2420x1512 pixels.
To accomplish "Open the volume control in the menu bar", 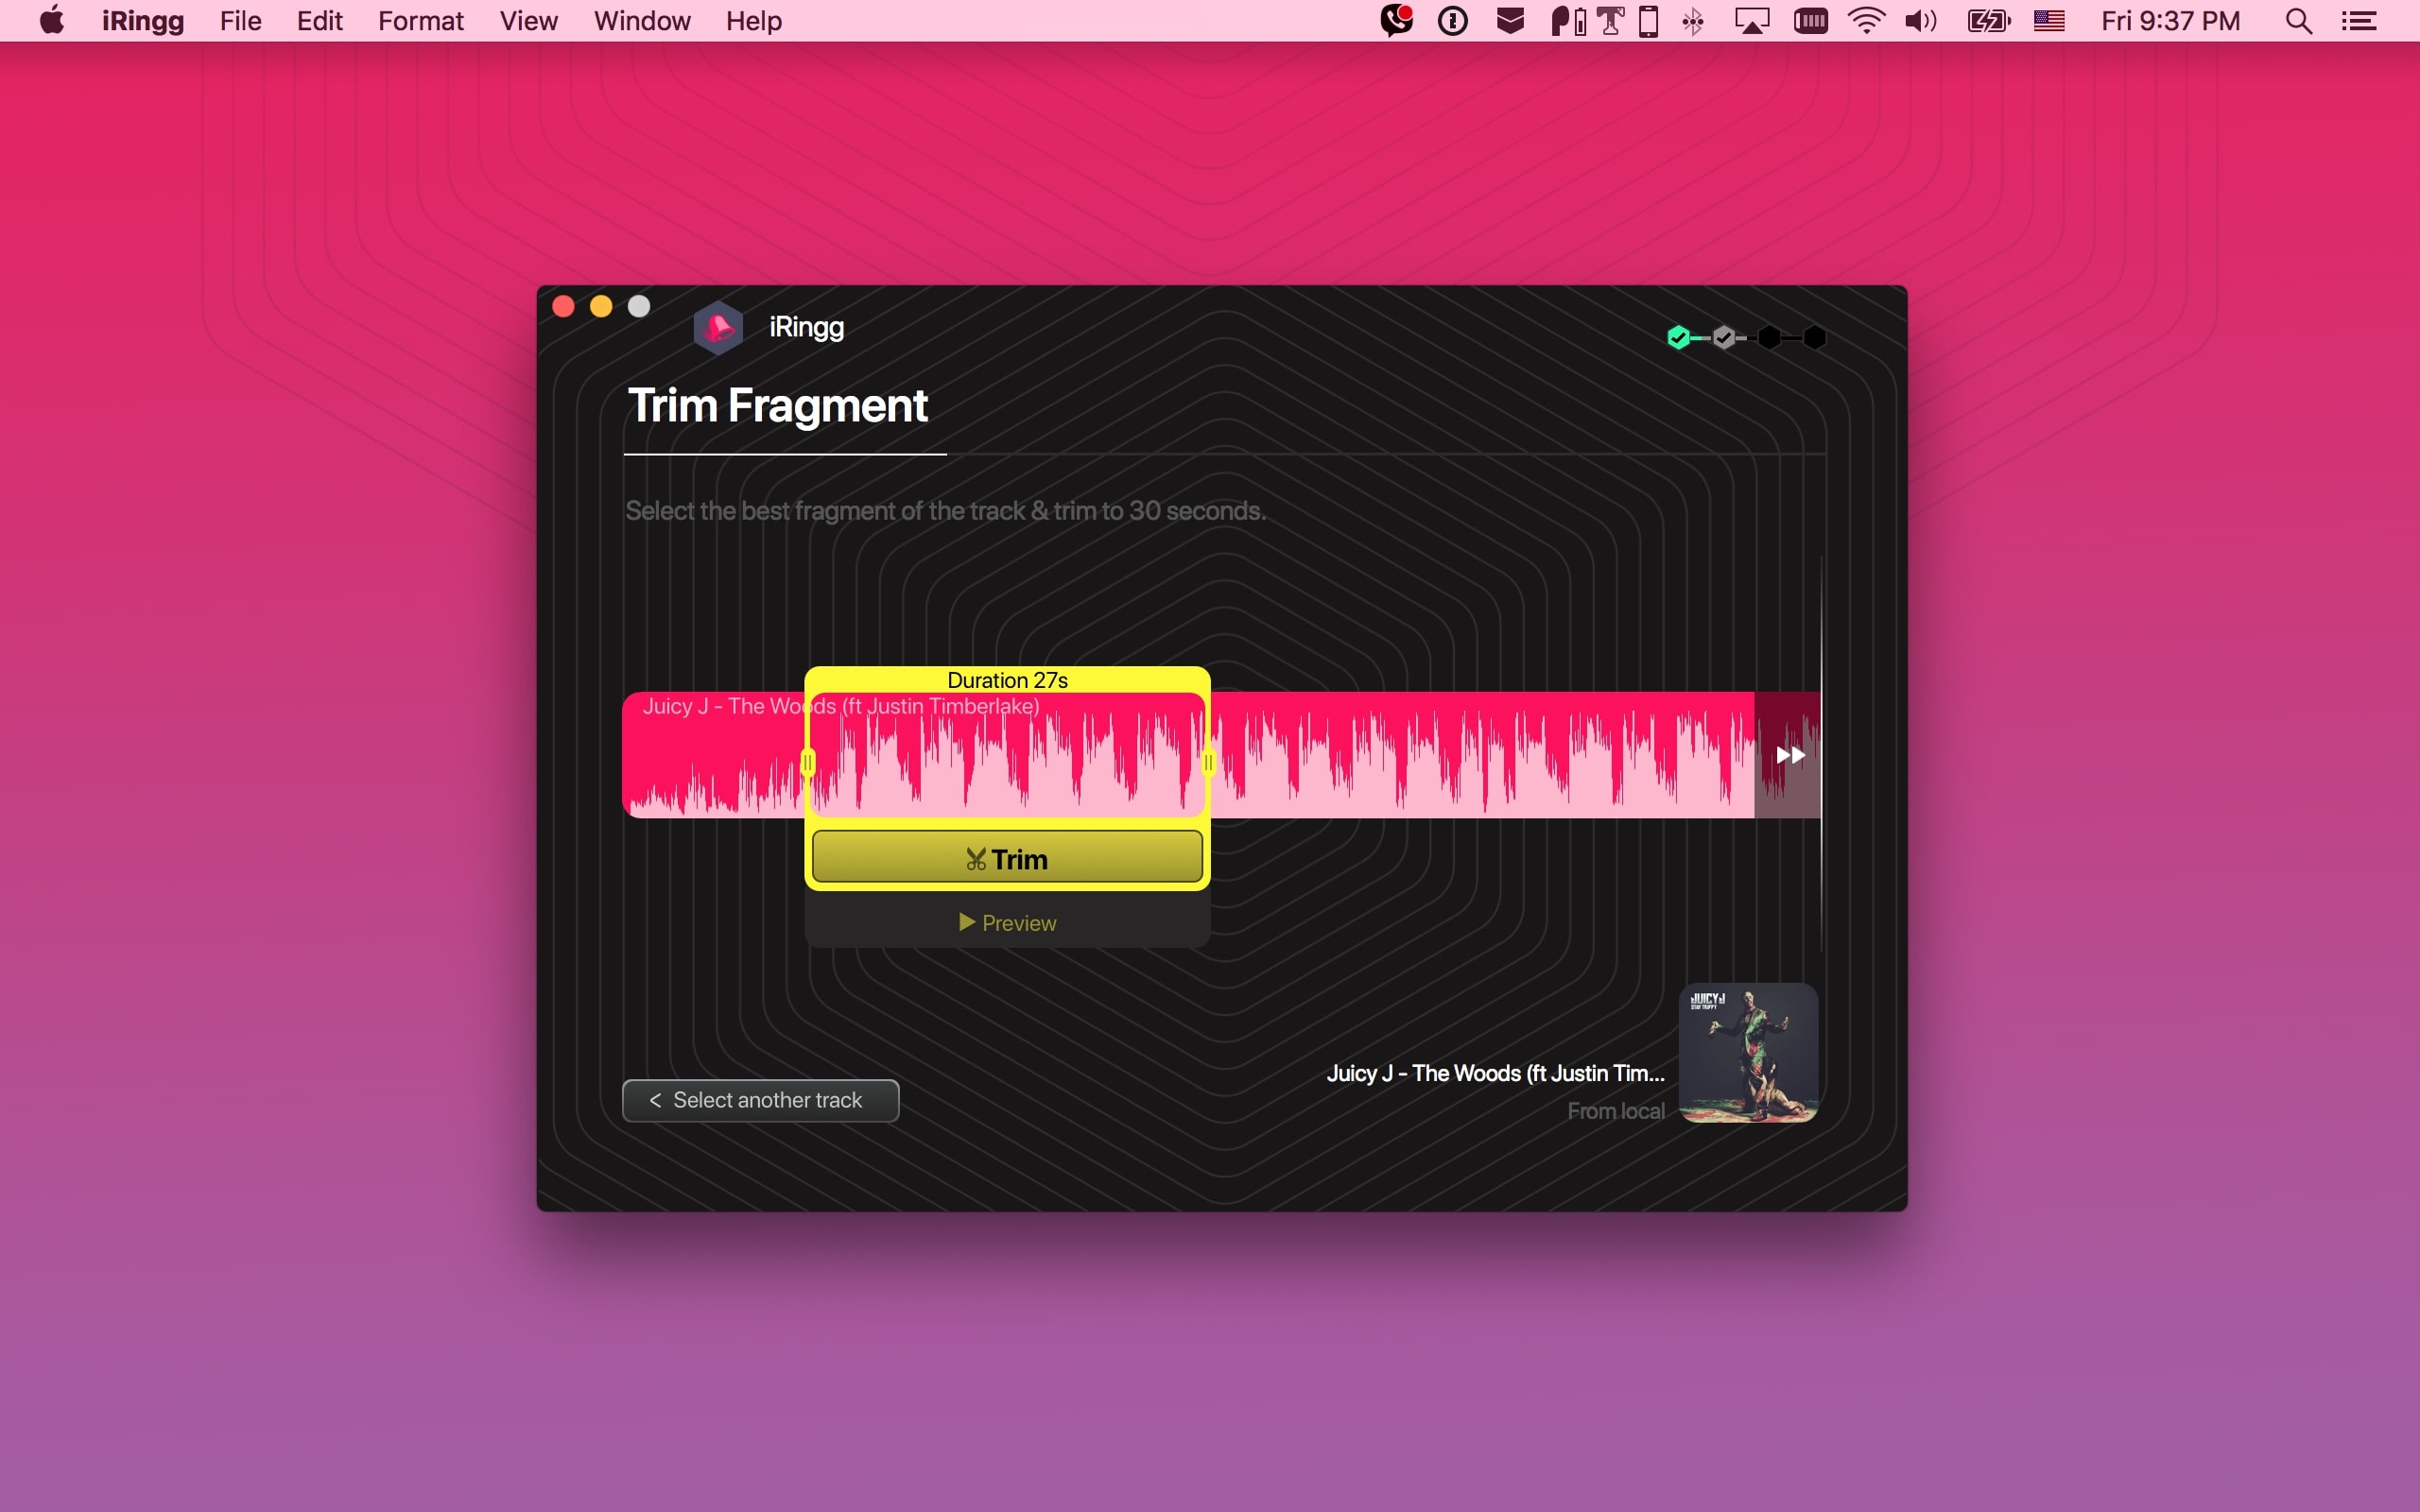I will [x=1920, y=21].
